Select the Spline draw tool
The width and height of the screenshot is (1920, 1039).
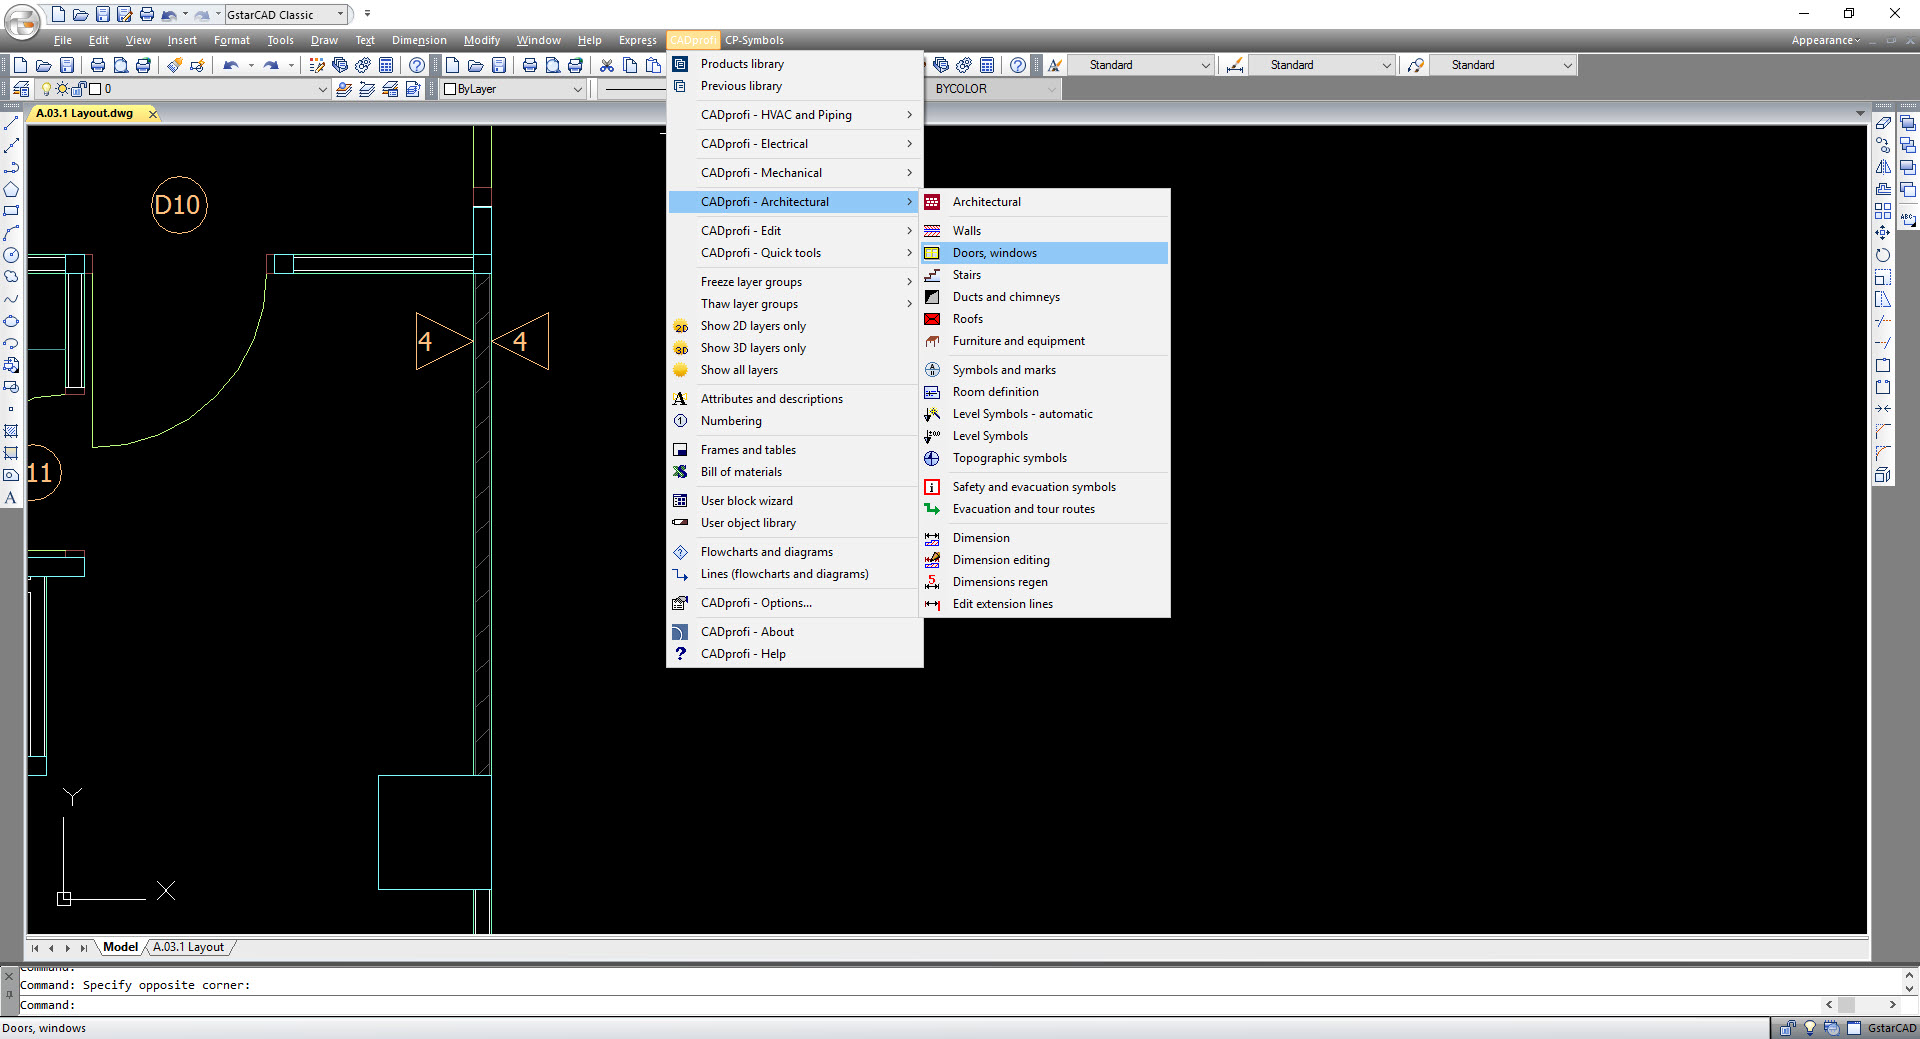coord(11,300)
